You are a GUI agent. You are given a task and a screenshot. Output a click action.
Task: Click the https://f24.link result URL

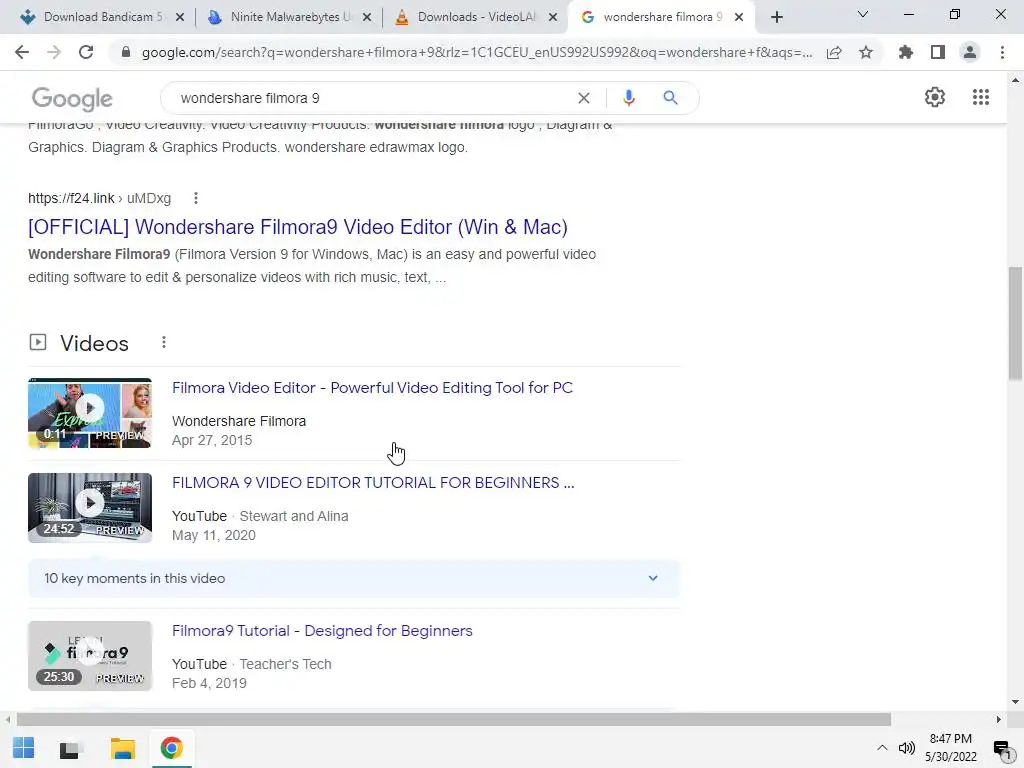click(99, 198)
